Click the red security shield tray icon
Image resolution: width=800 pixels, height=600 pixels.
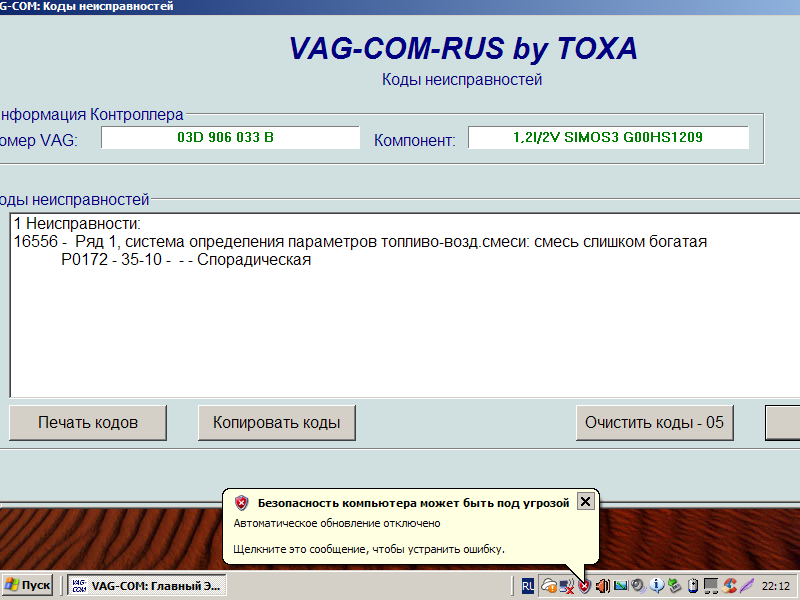pyautogui.click(x=584, y=586)
